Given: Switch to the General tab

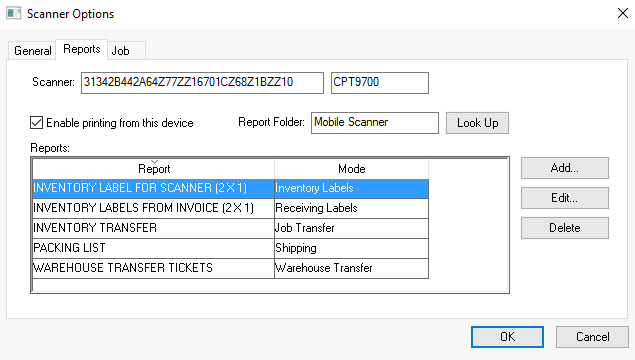Looking at the screenshot, I should point(32,51).
